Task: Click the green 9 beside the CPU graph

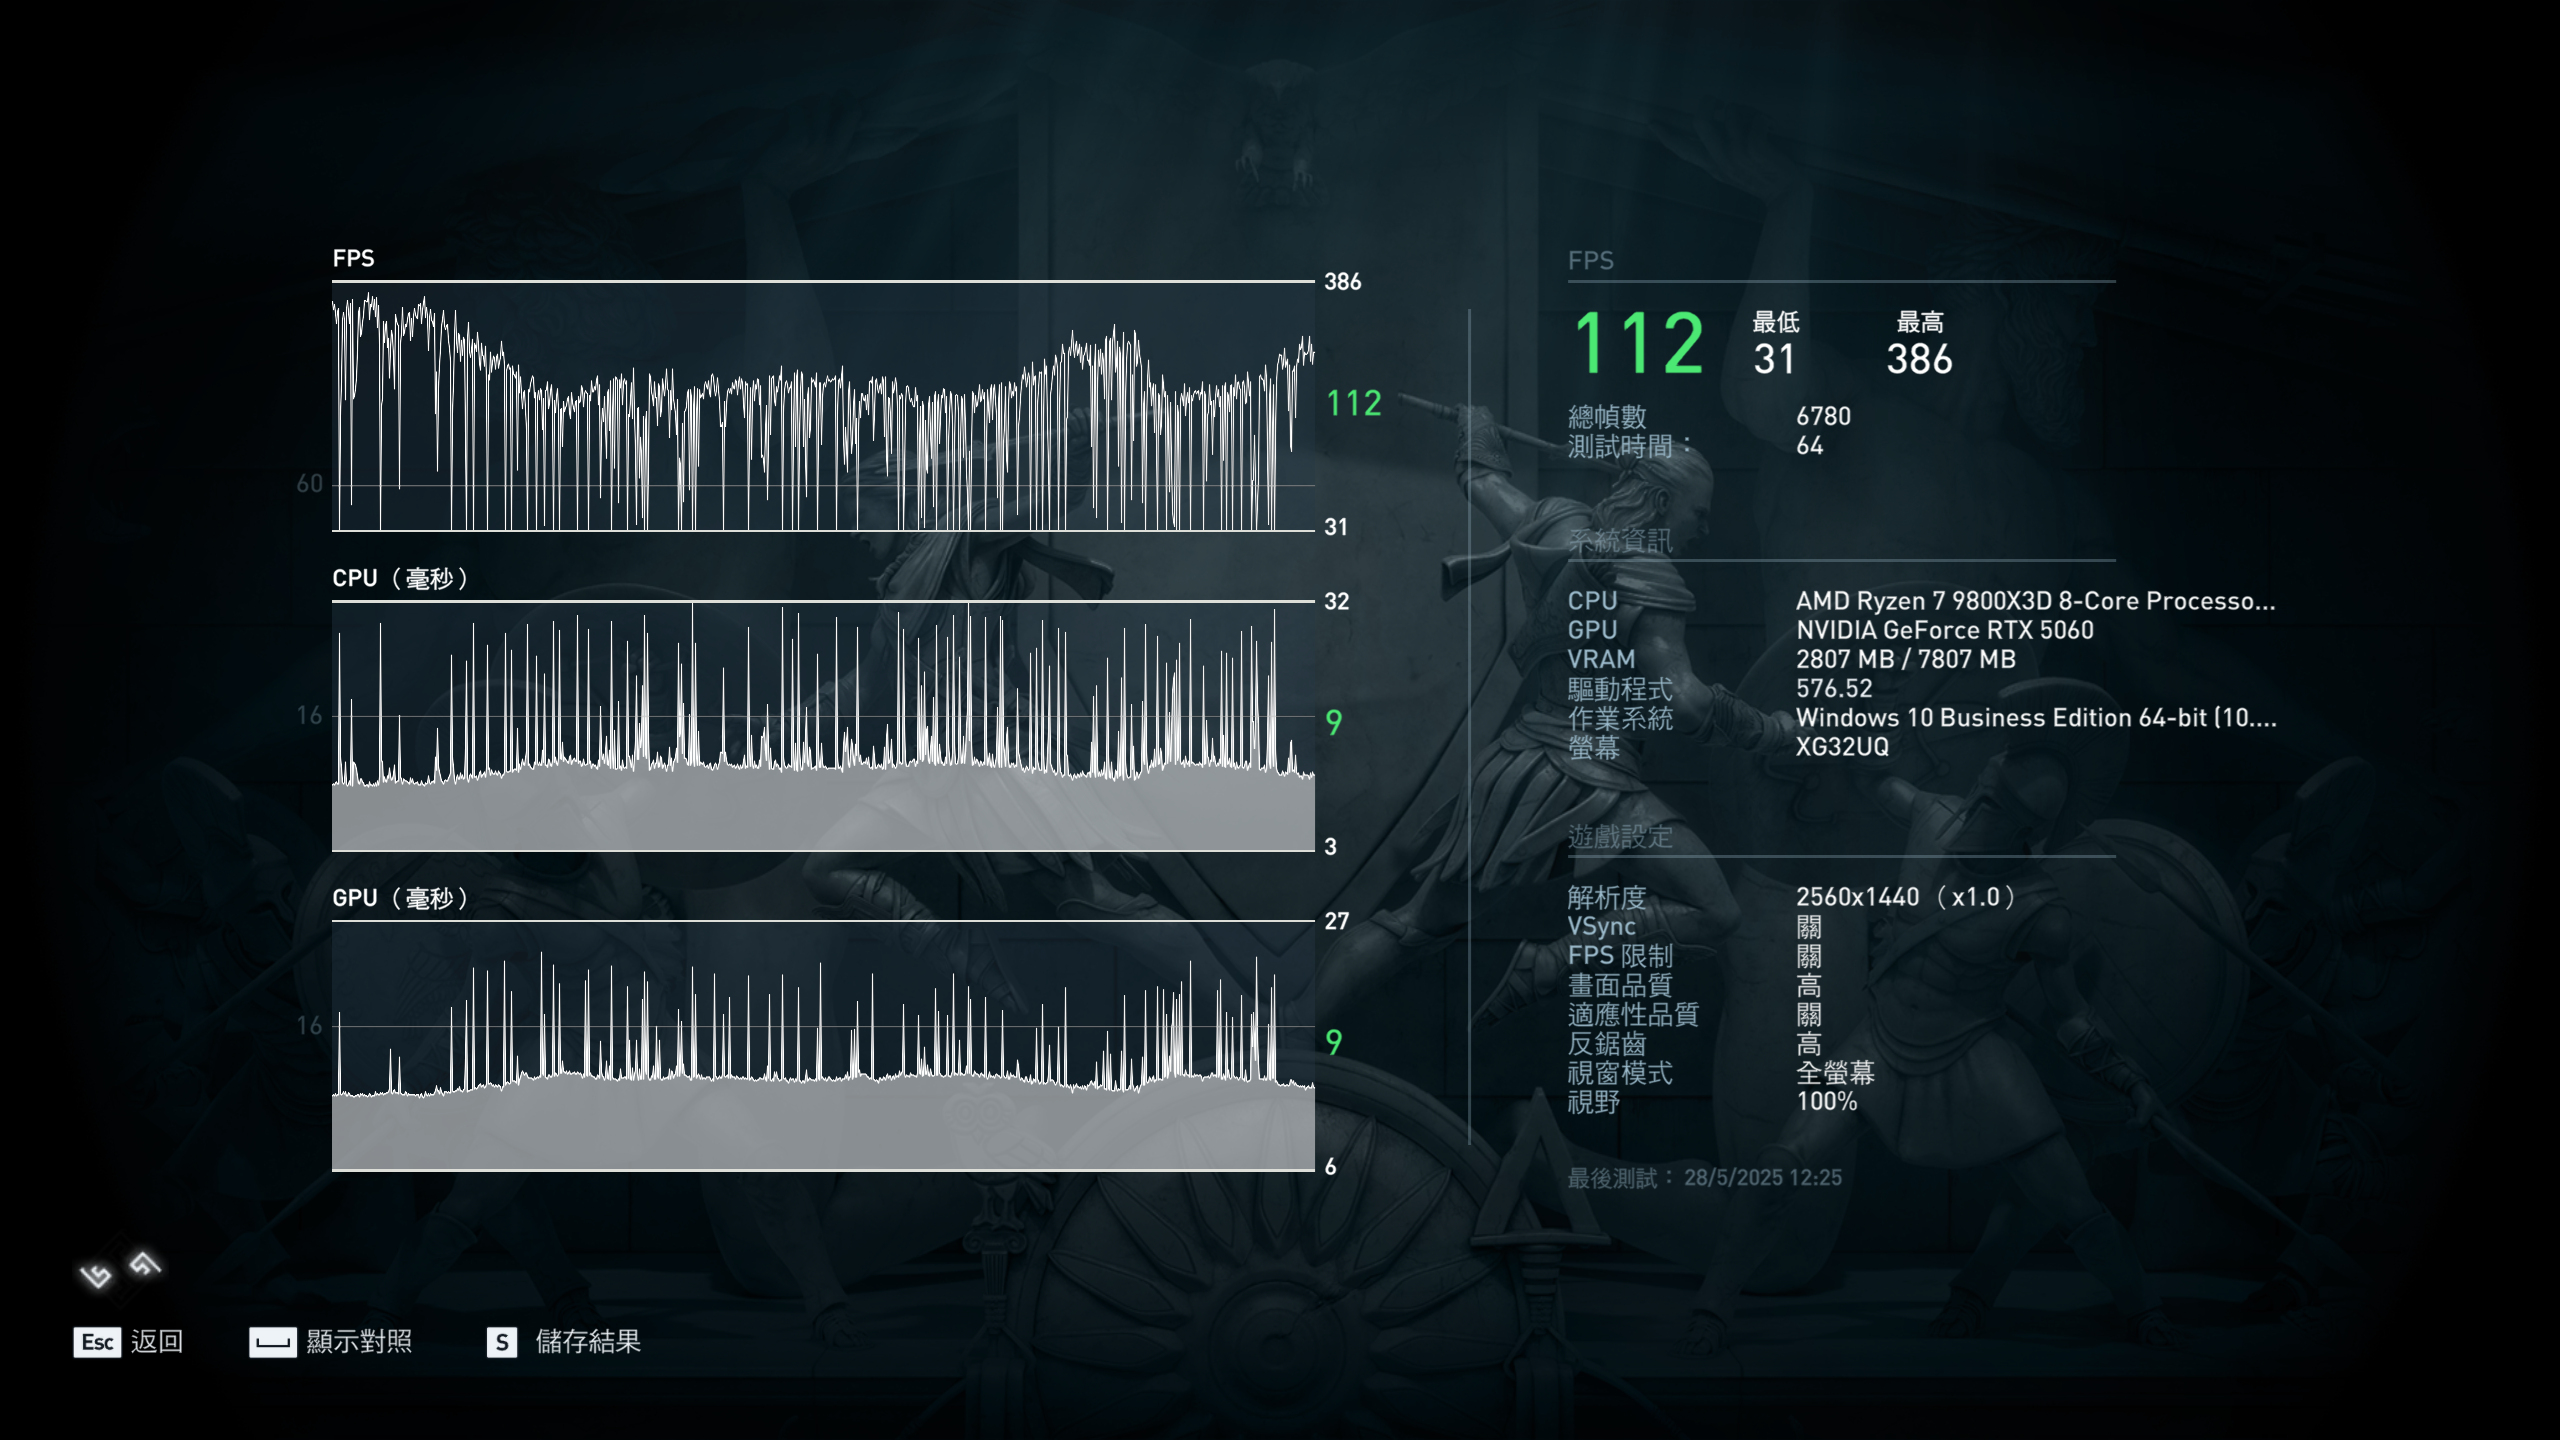Action: click(1333, 722)
